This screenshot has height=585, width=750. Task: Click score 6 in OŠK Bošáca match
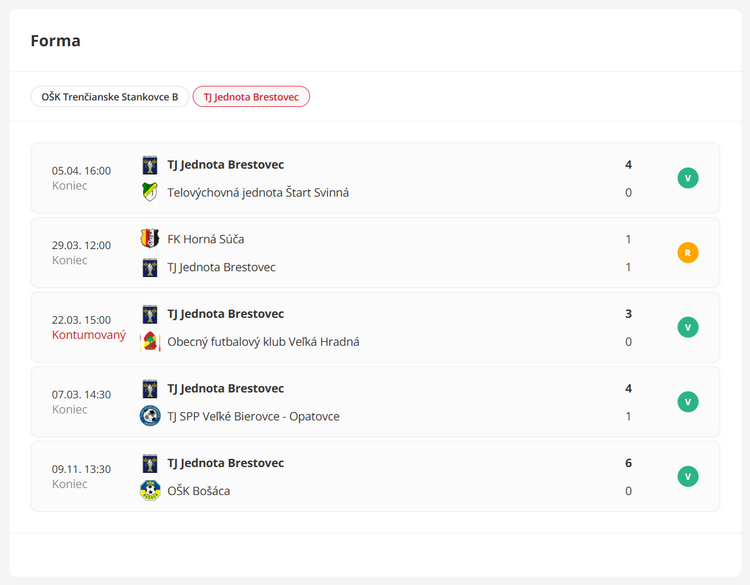click(629, 463)
